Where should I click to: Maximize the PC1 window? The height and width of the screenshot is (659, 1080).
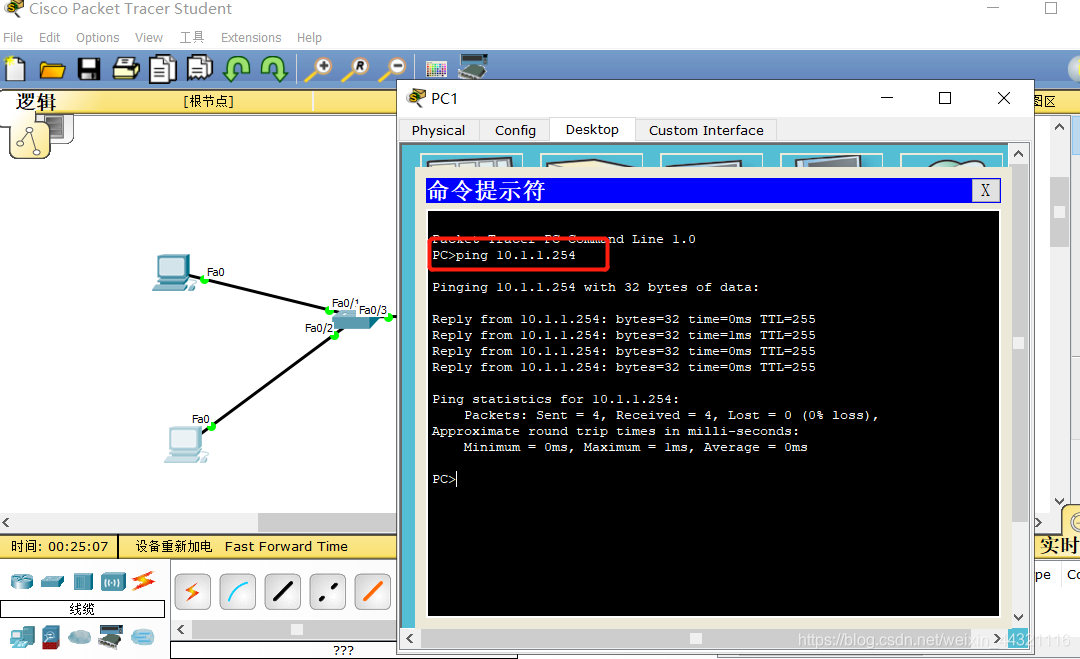pos(945,98)
